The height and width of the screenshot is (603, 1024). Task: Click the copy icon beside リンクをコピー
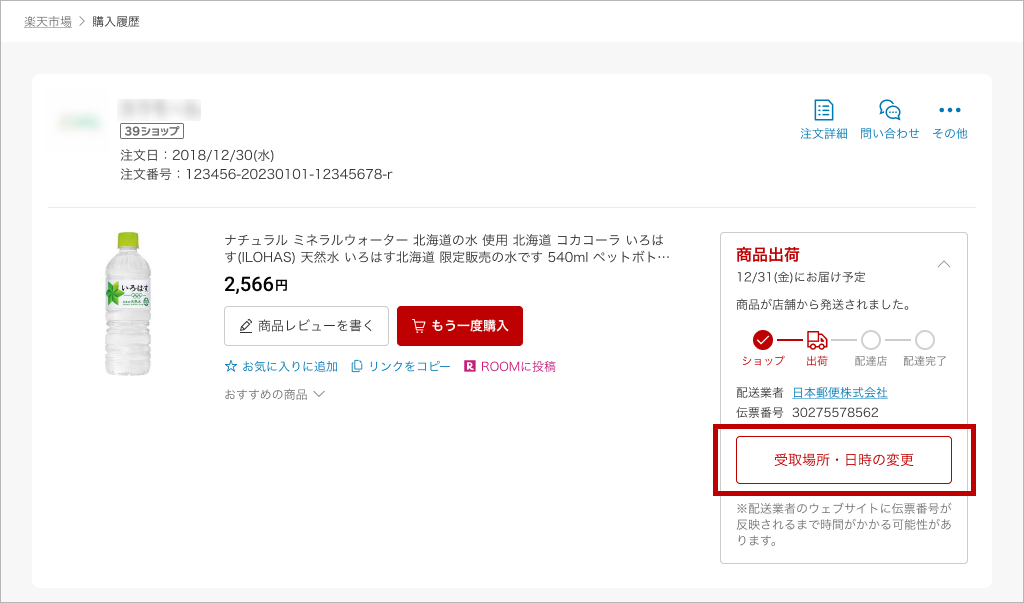pyautogui.click(x=357, y=367)
